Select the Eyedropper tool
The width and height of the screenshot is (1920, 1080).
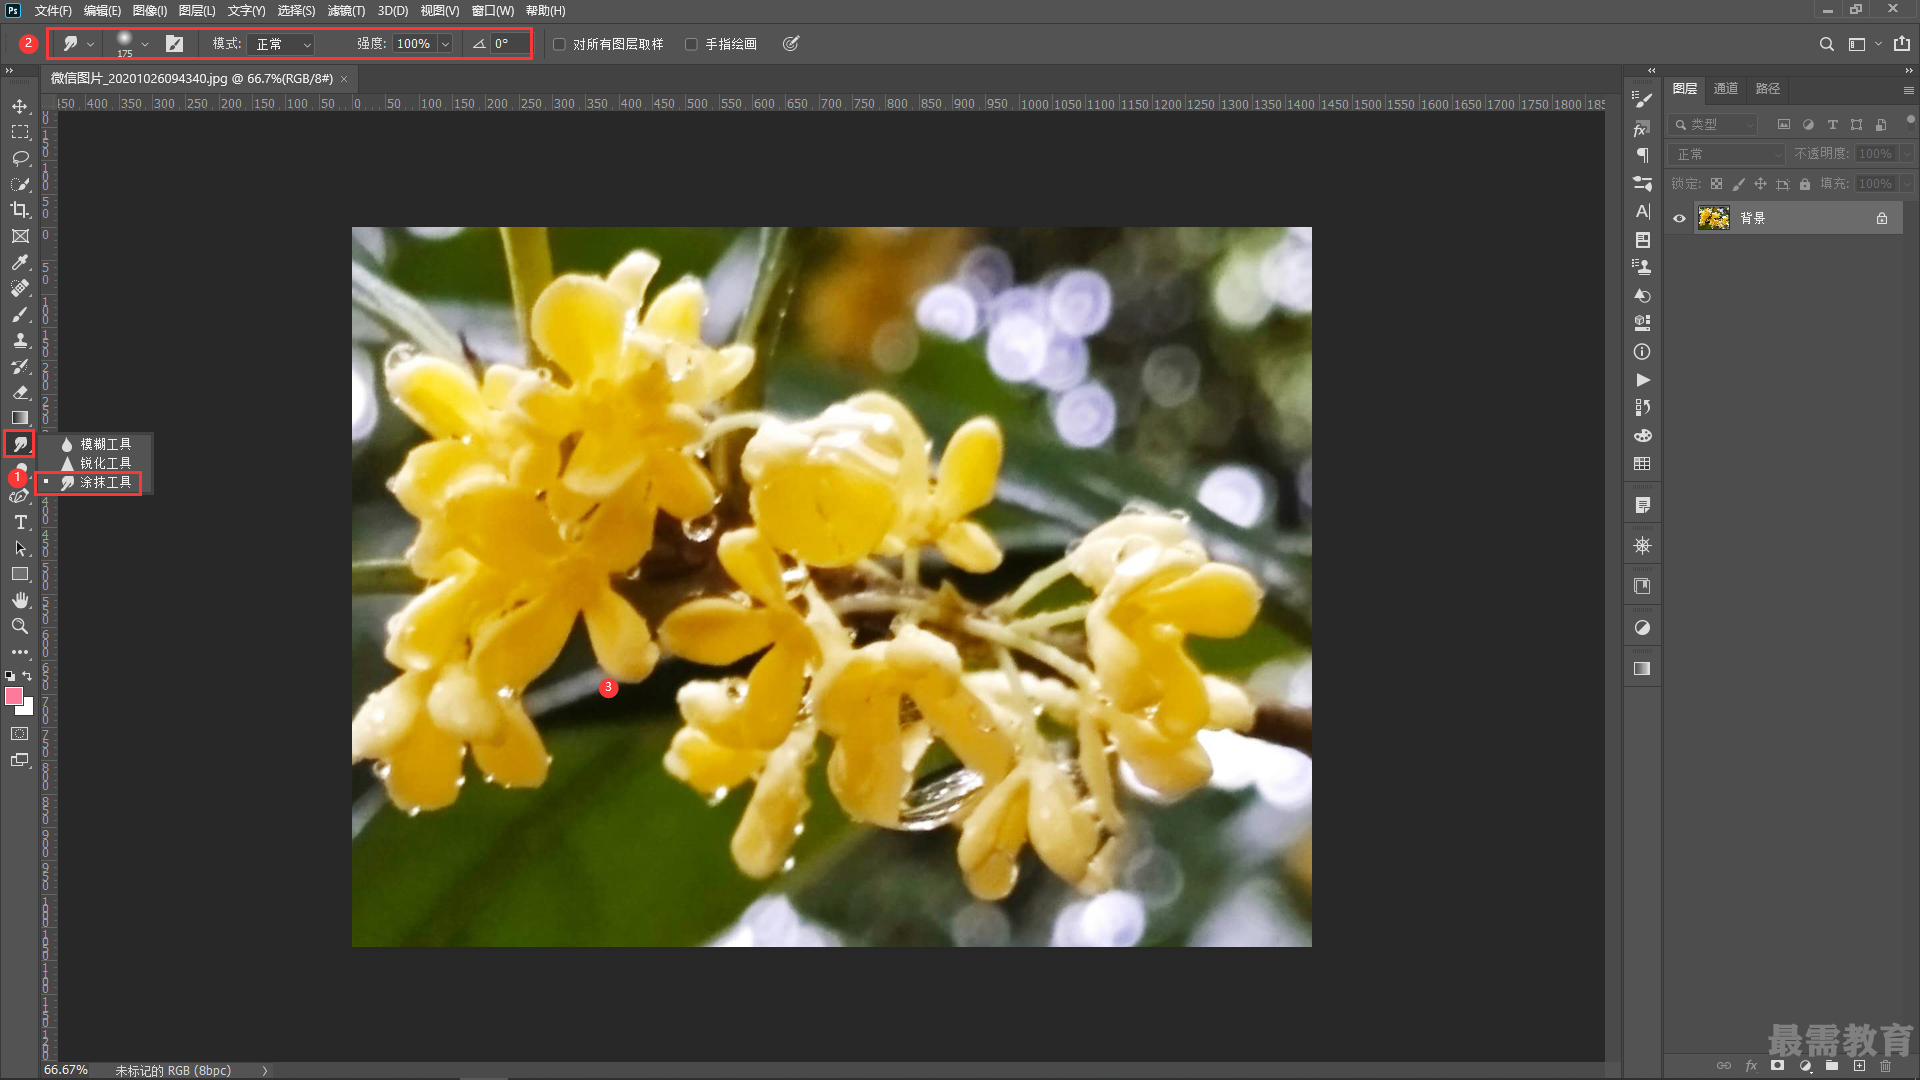pos(20,262)
